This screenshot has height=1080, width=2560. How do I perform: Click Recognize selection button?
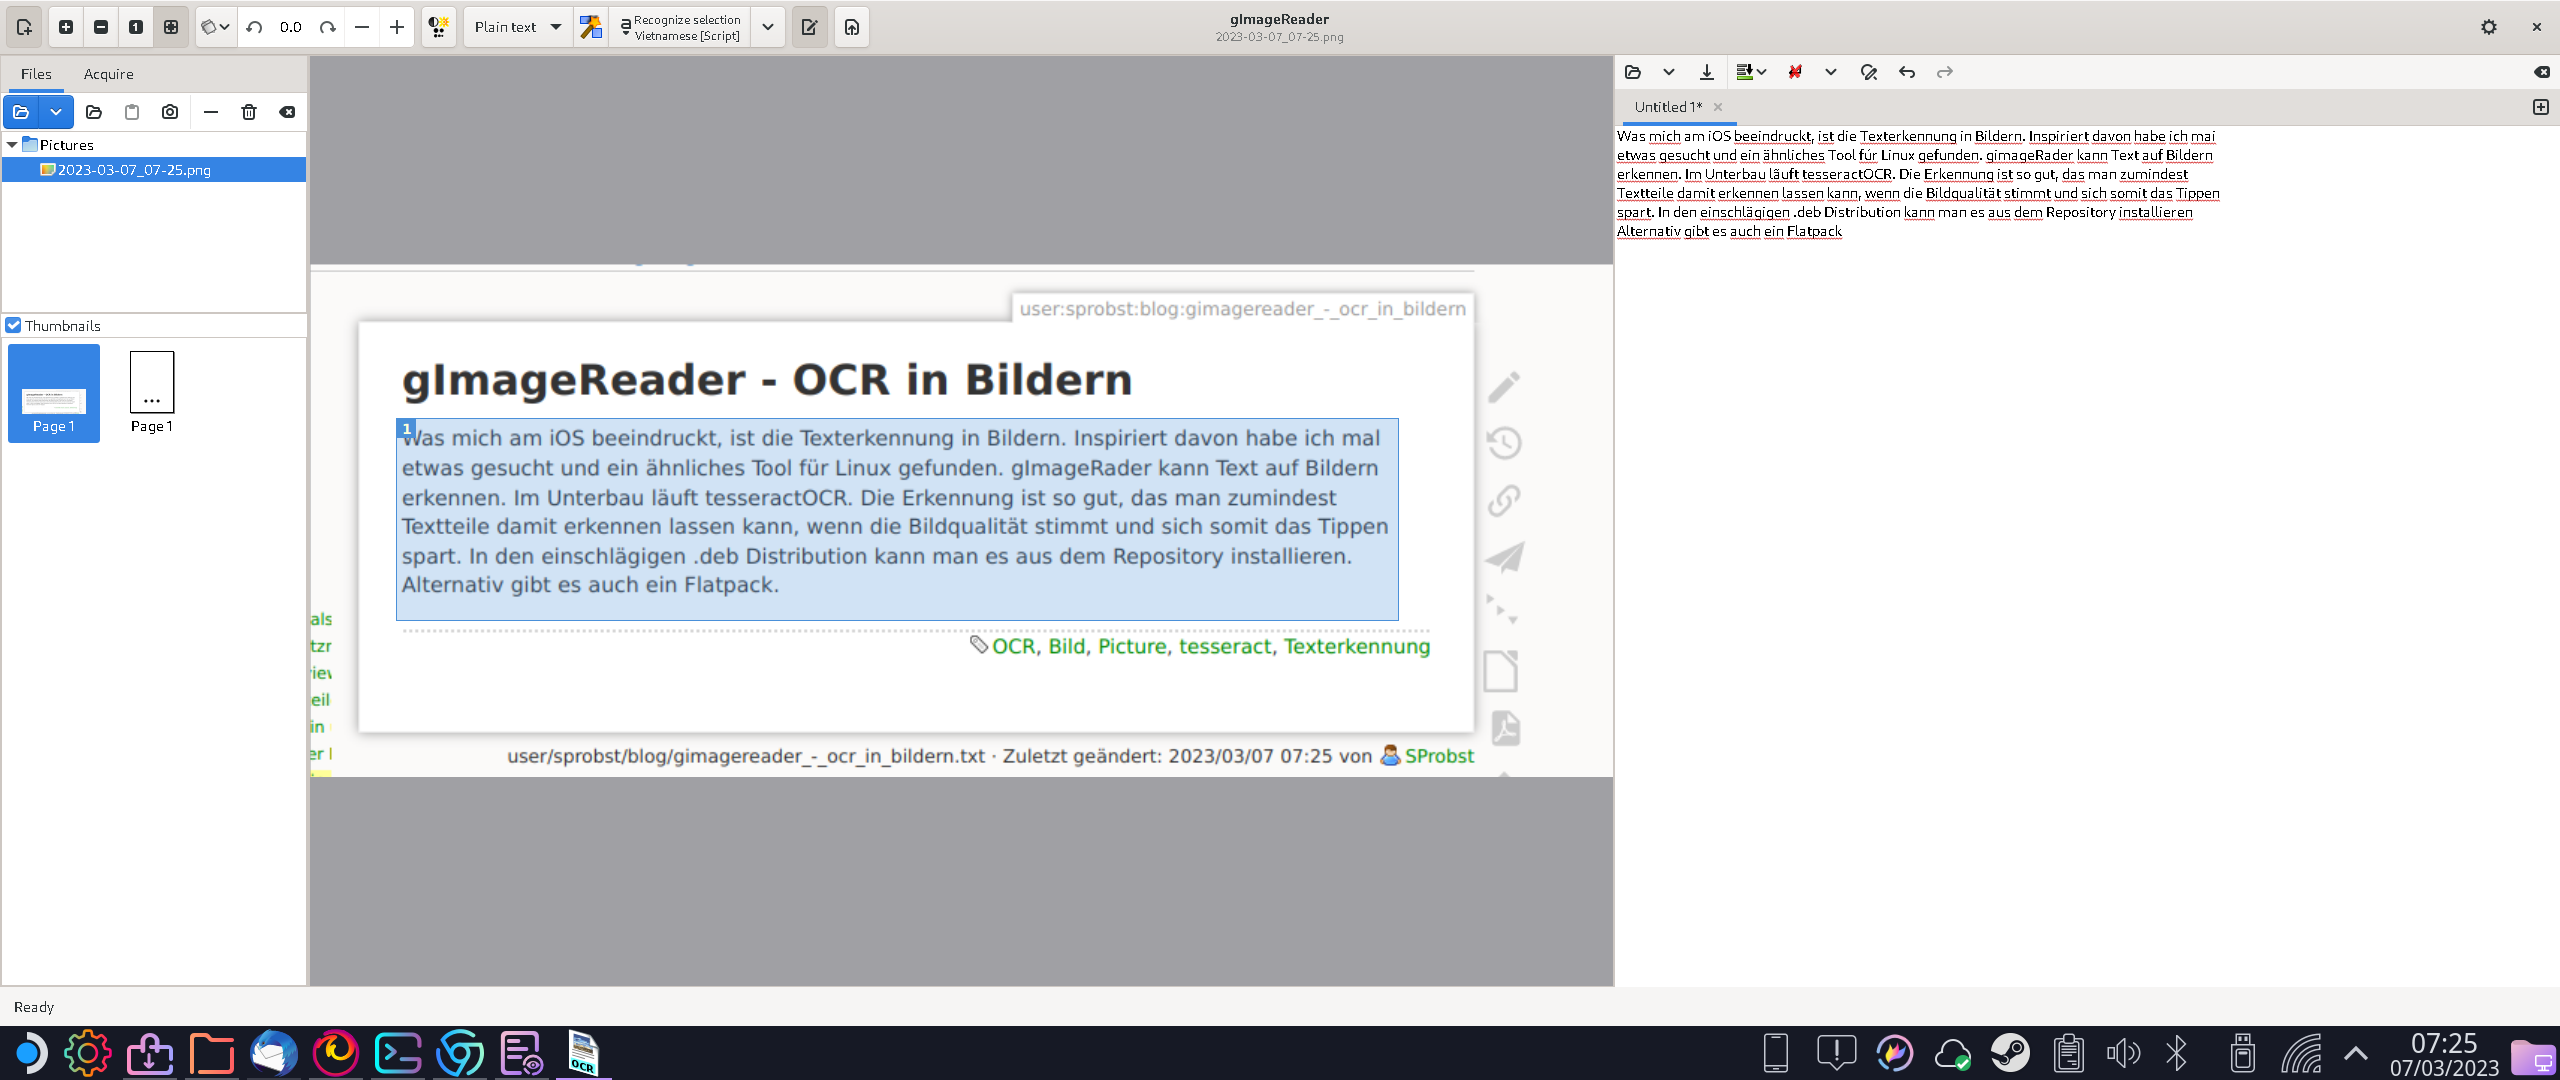pyautogui.click(x=680, y=27)
